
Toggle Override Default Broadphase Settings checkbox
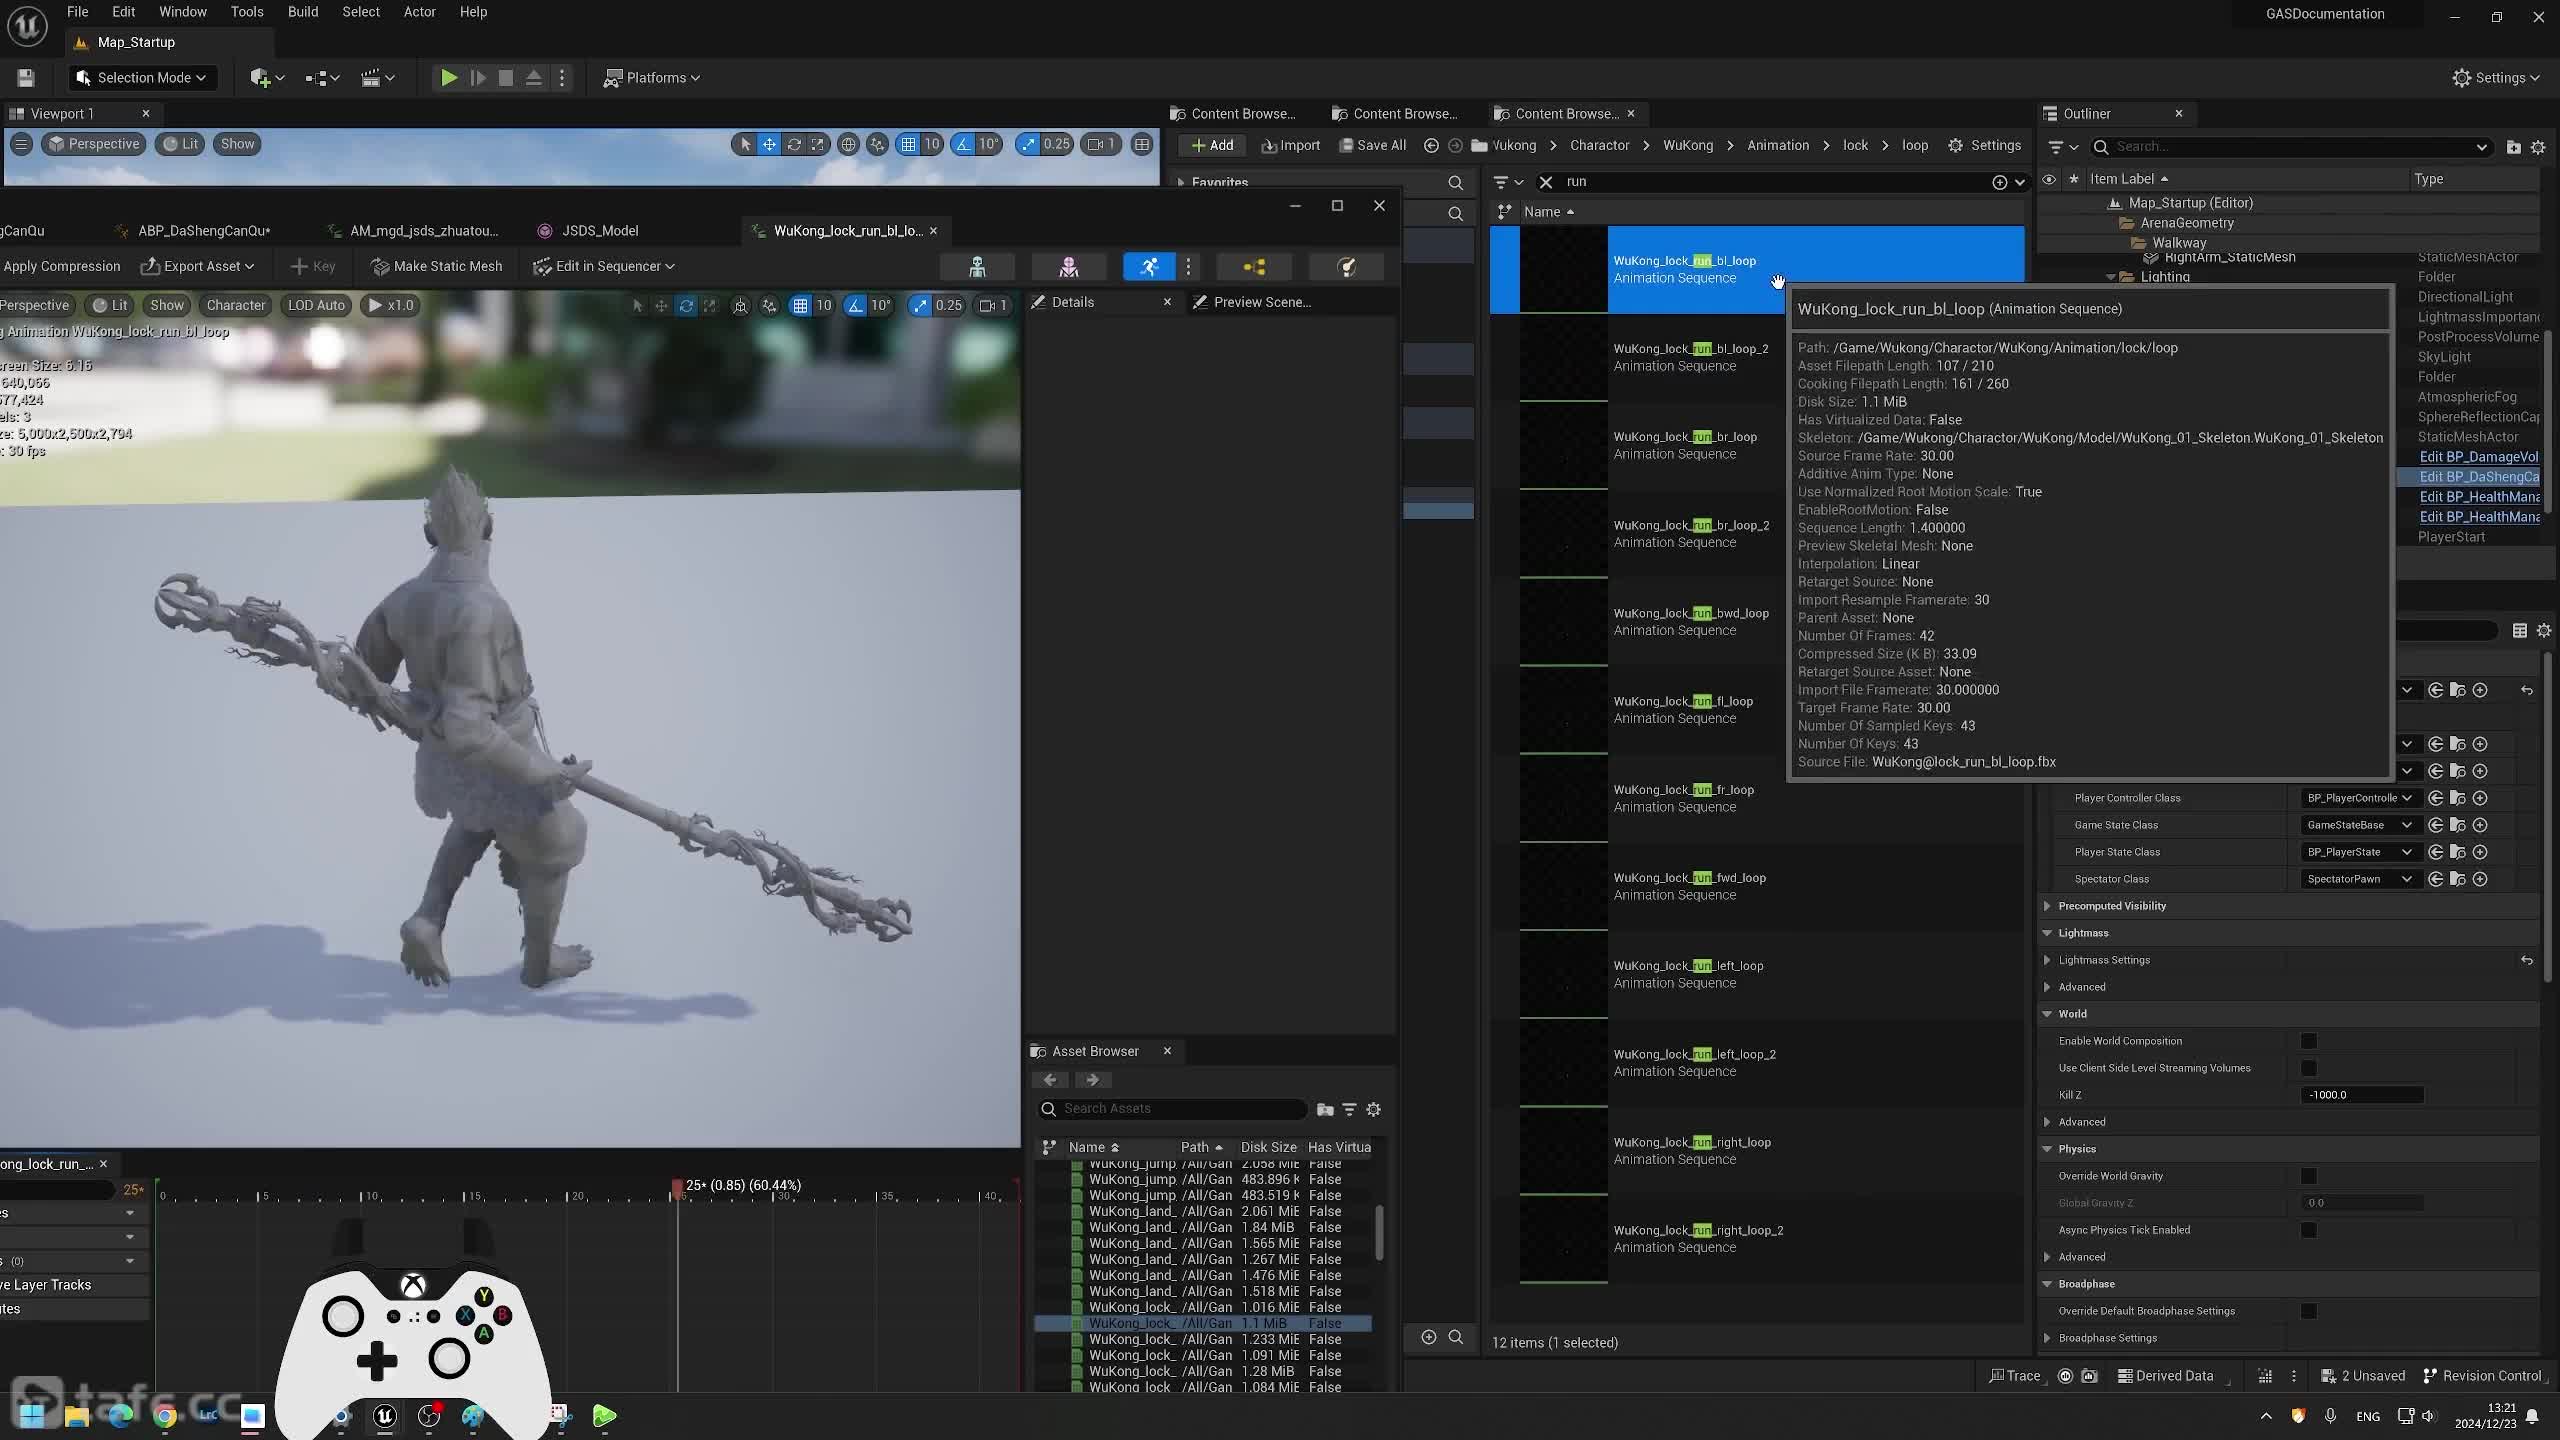(2309, 1311)
